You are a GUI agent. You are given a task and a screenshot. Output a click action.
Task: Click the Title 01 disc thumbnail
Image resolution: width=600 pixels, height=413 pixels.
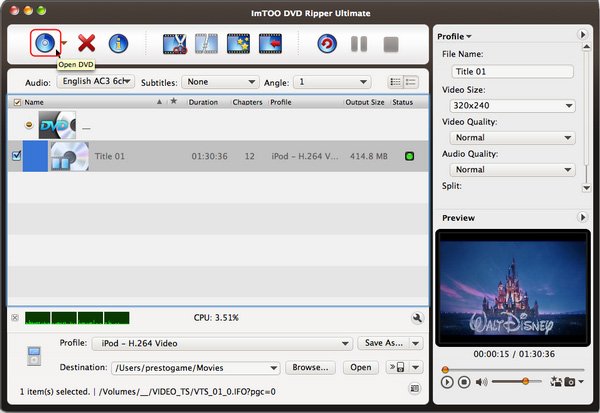70,156
